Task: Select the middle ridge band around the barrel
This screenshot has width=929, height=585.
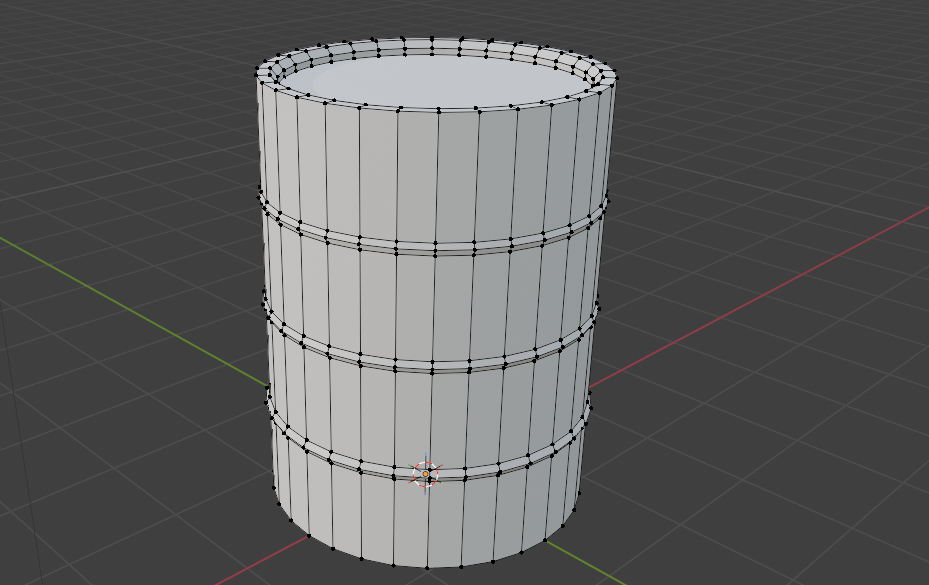Action: (x=432, y=365)
